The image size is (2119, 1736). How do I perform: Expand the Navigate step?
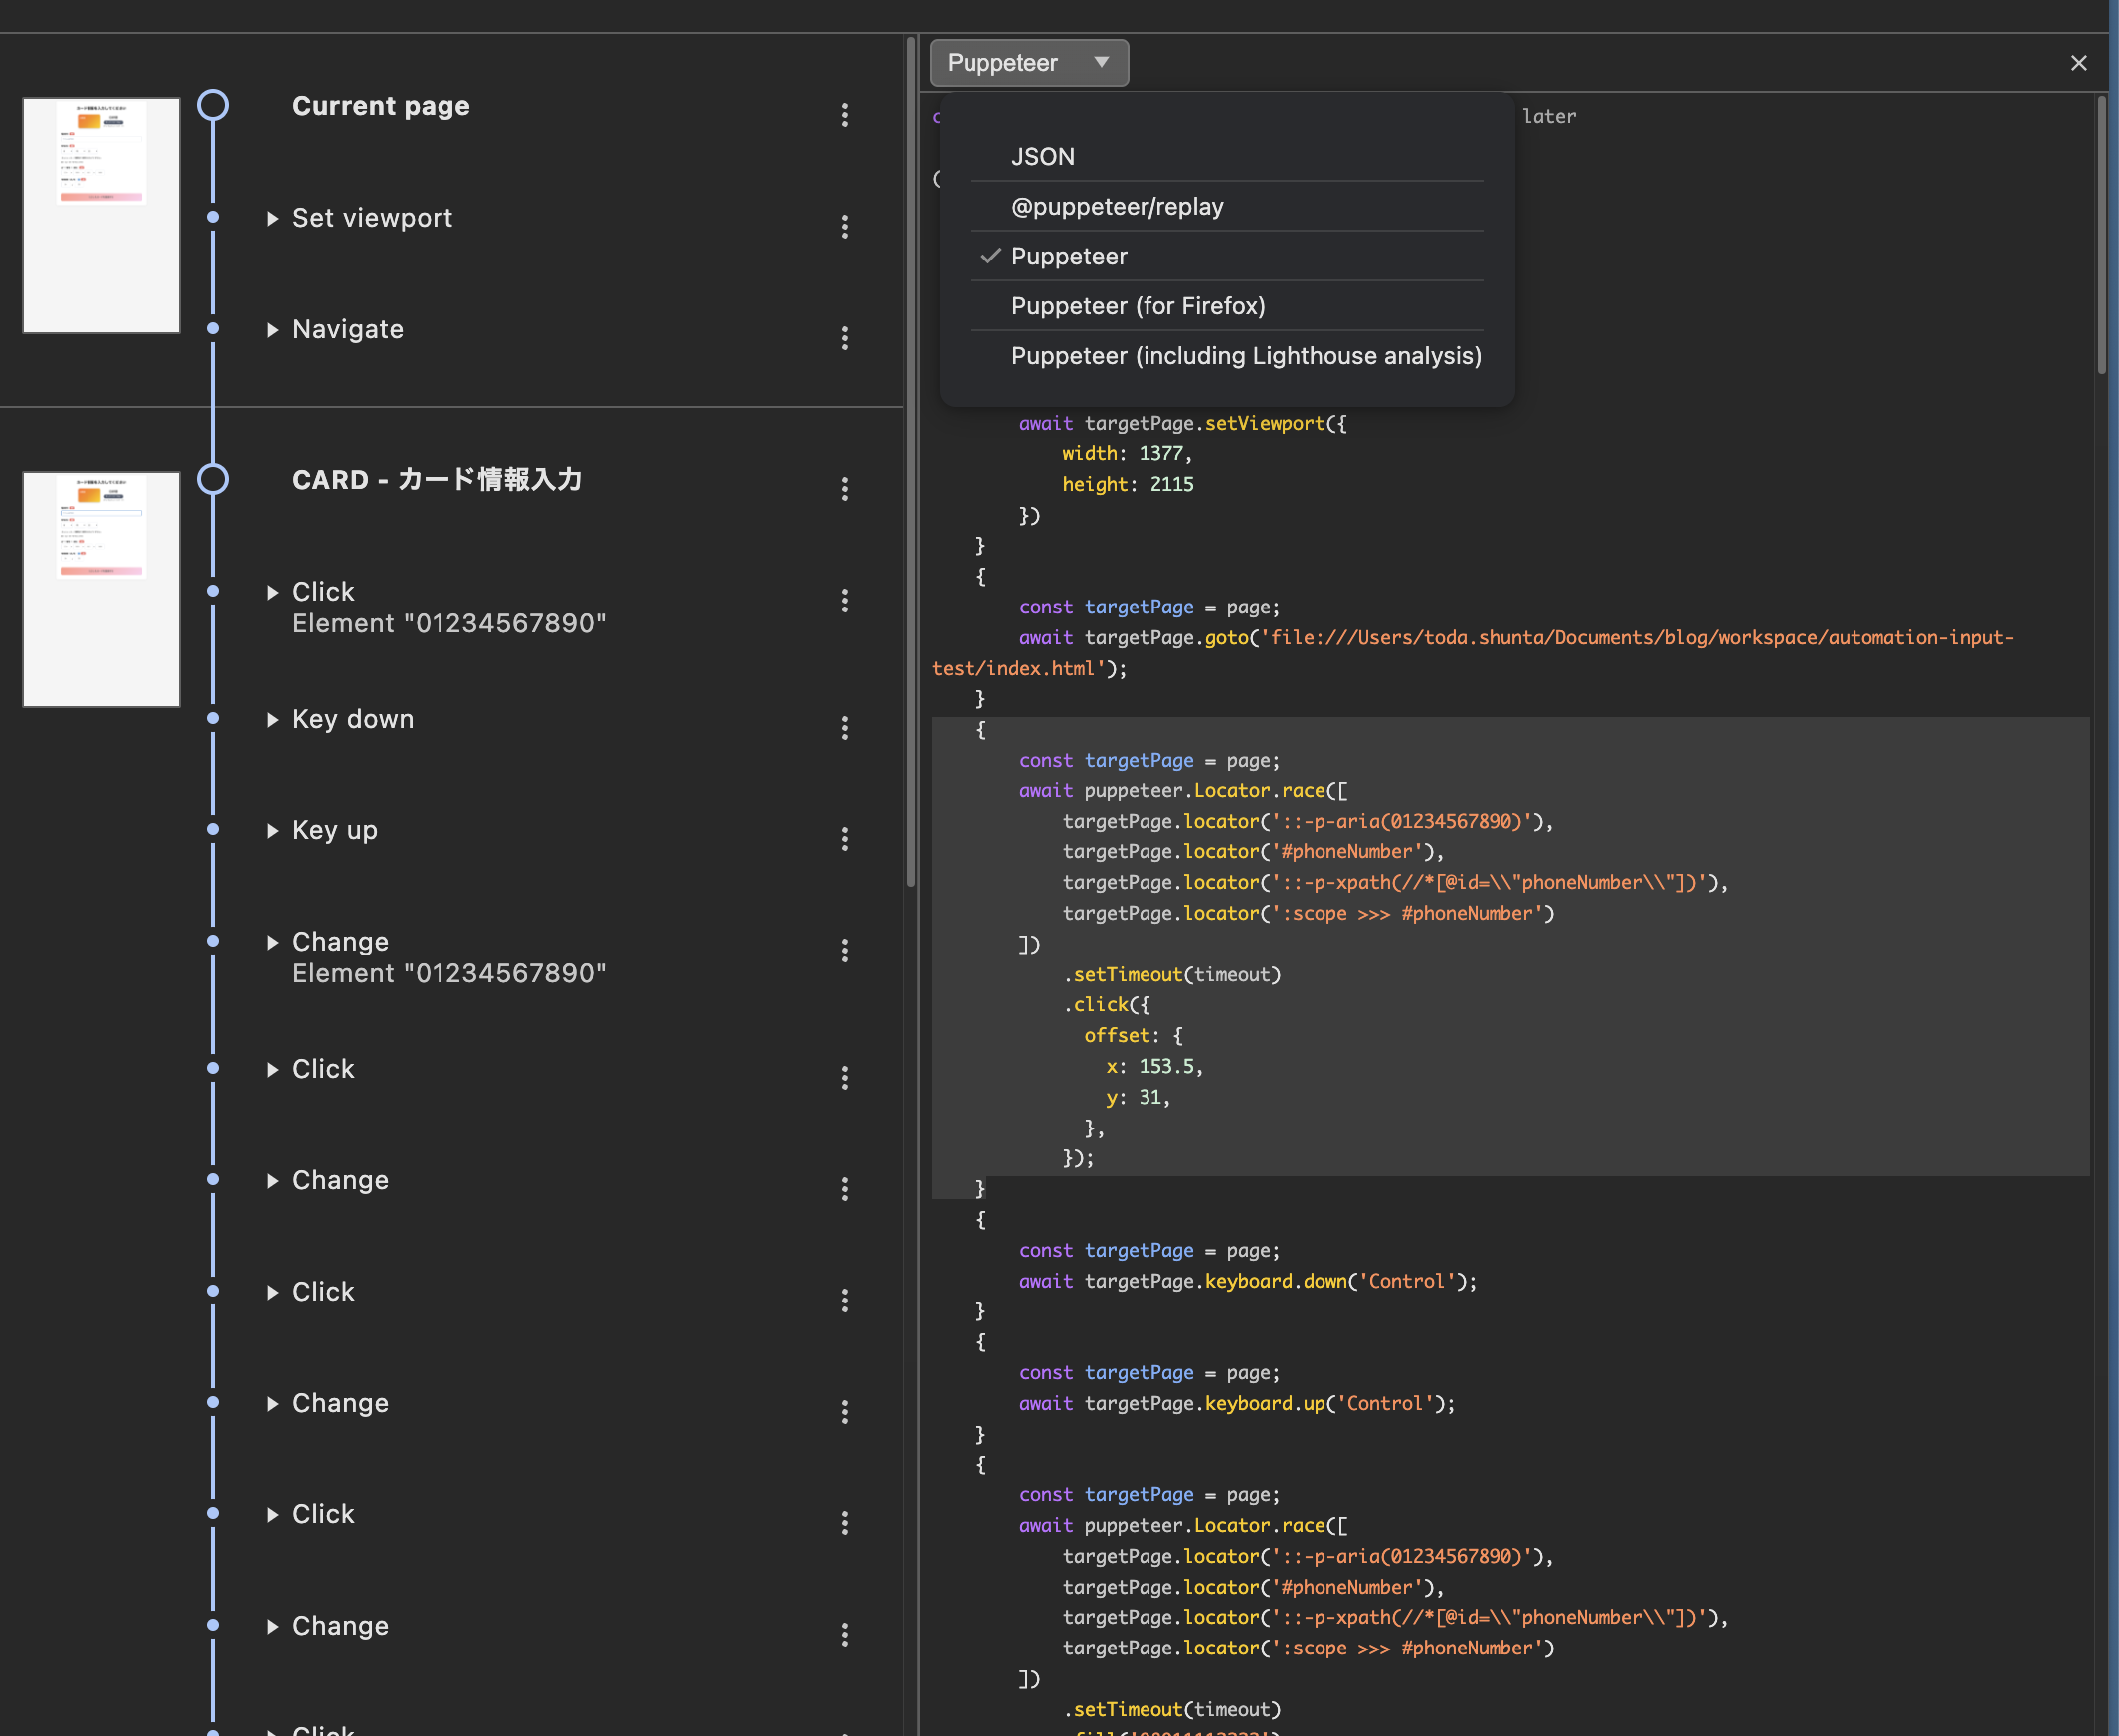(x=273, y=330)
